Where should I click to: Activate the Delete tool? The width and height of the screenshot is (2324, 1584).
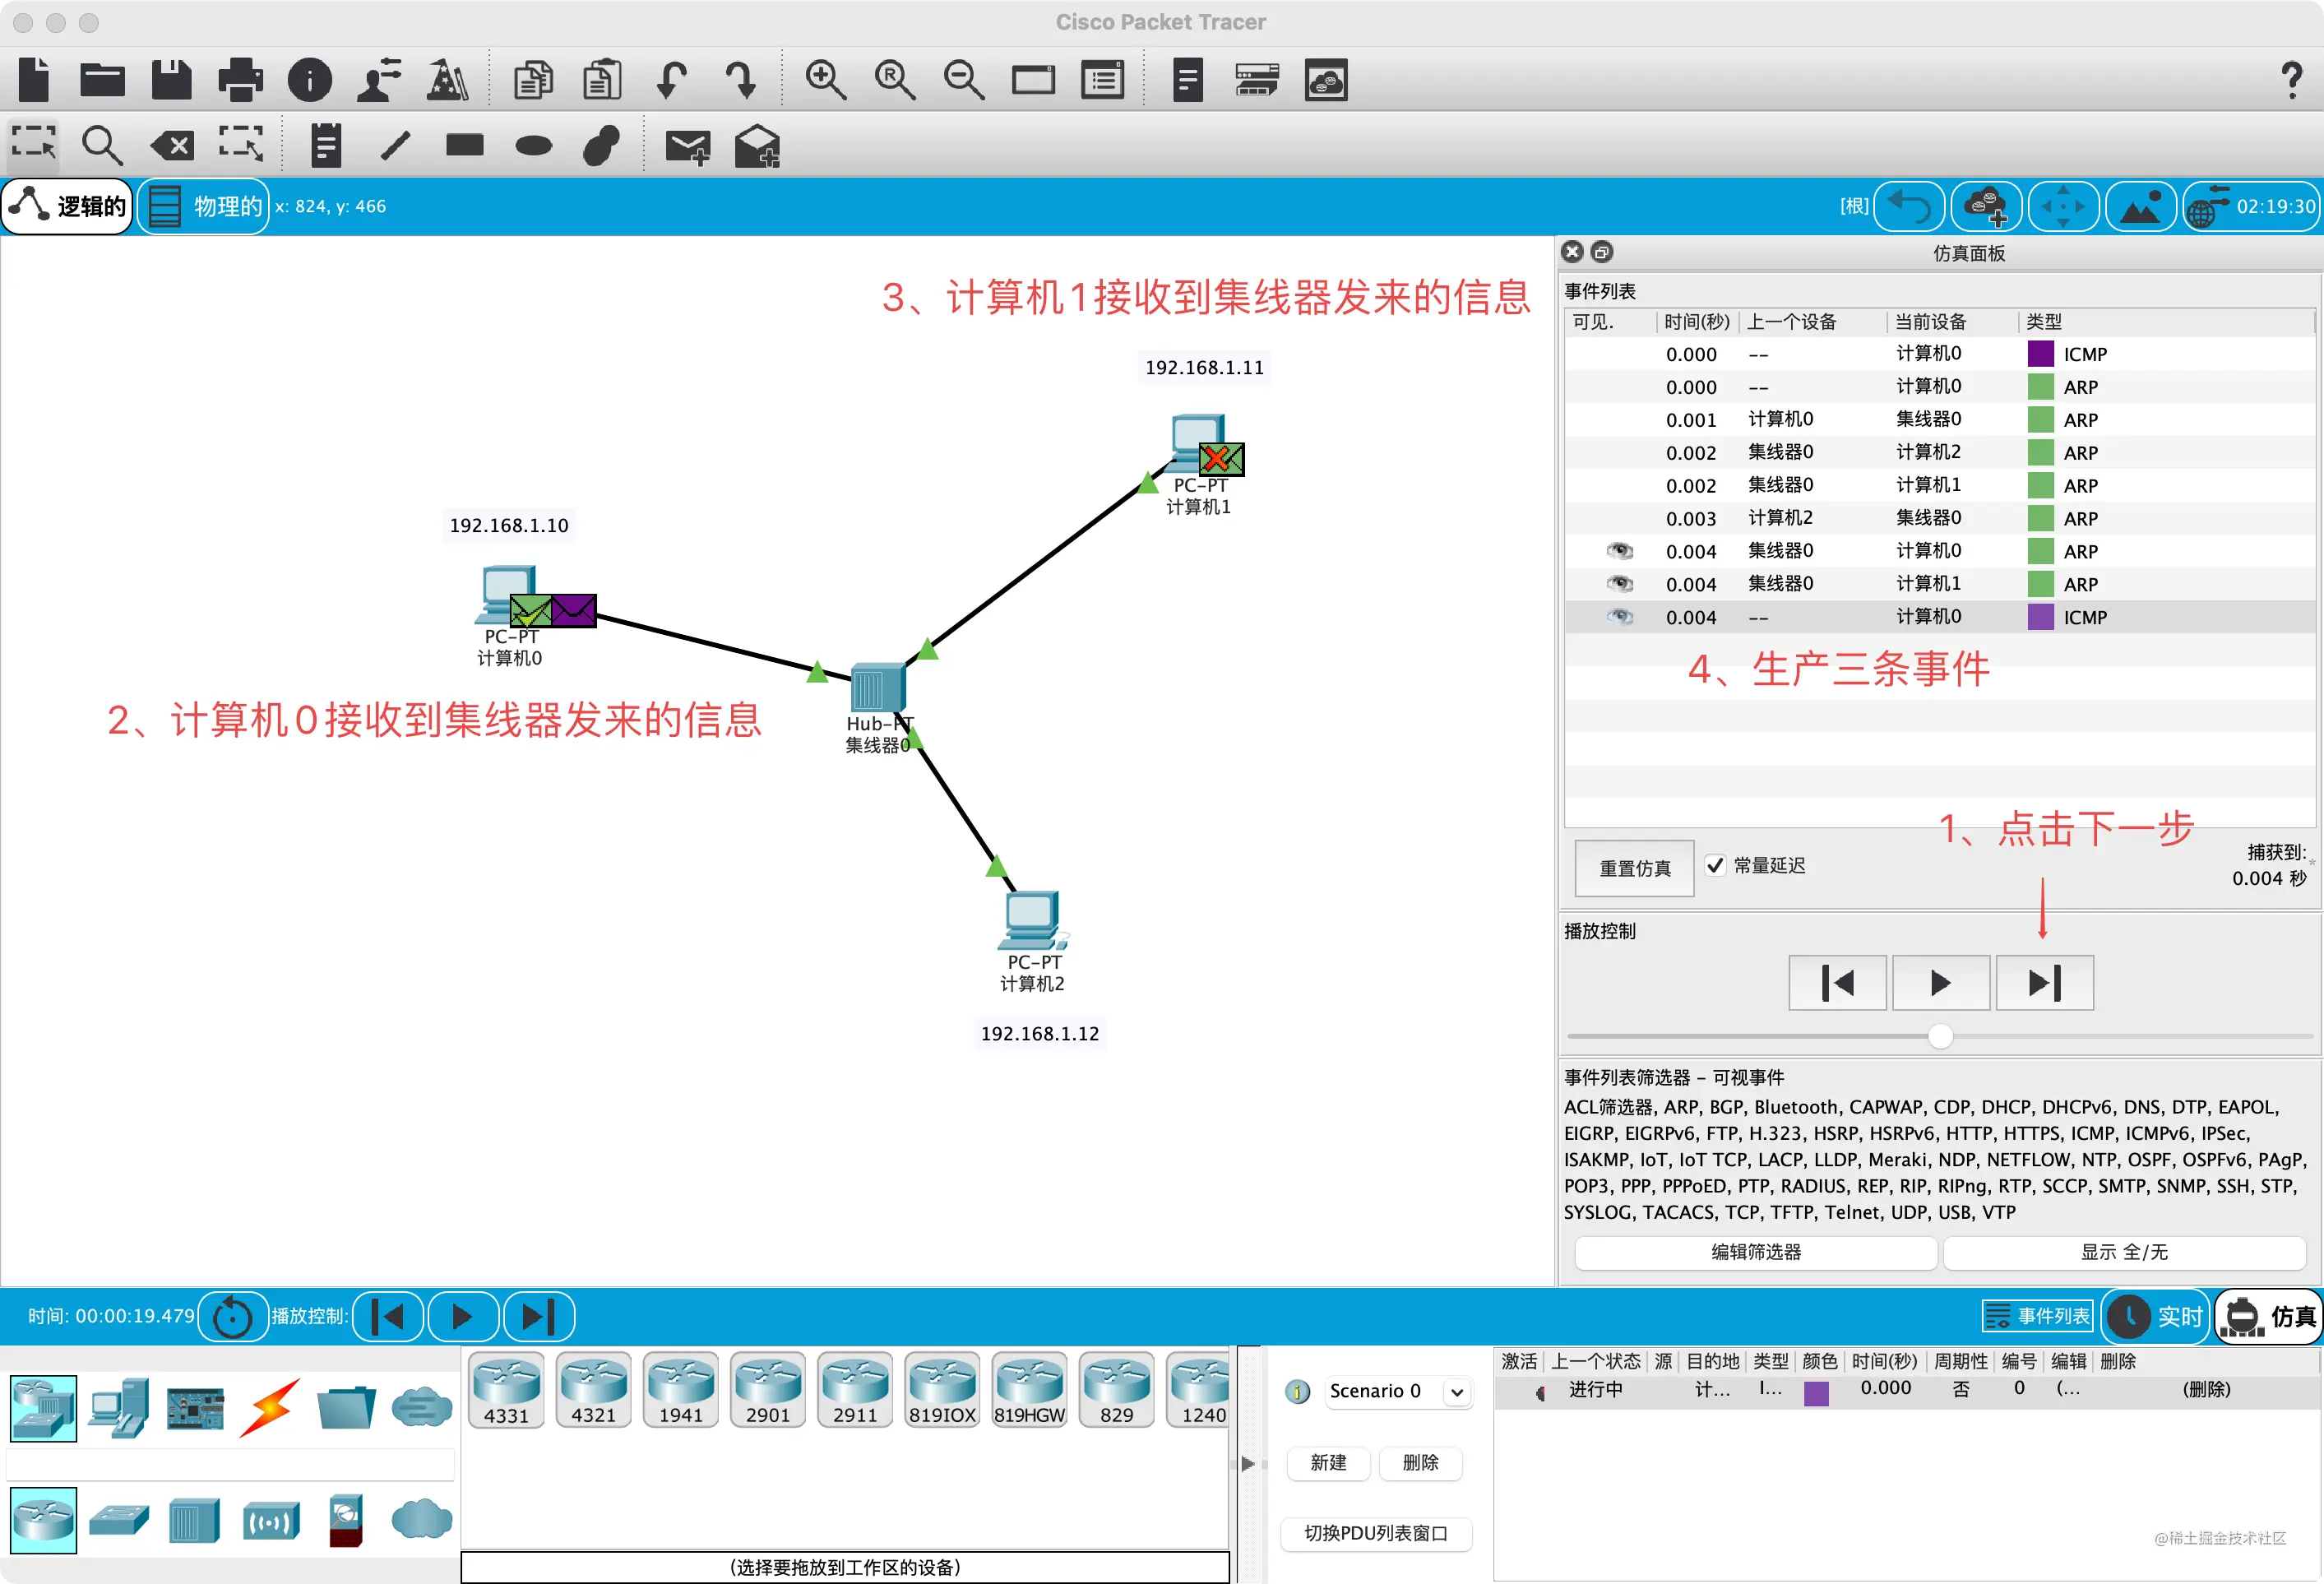click(x=172, y=146)
